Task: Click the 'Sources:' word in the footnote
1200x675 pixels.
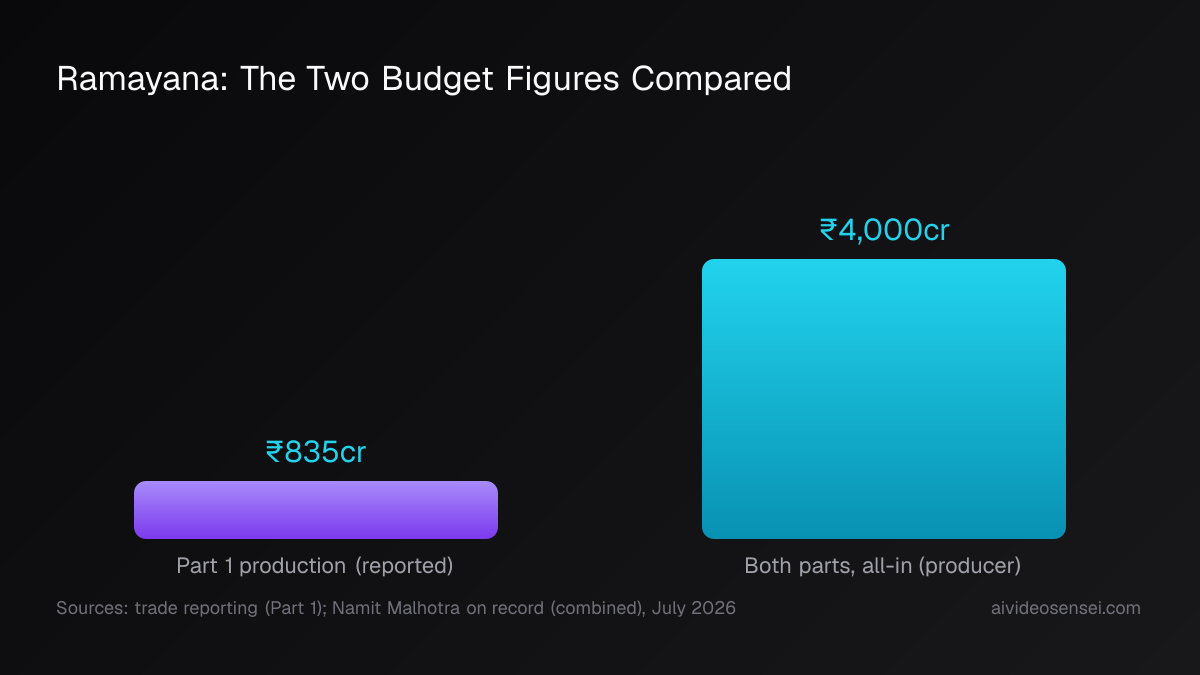Action: click(91, 608)
